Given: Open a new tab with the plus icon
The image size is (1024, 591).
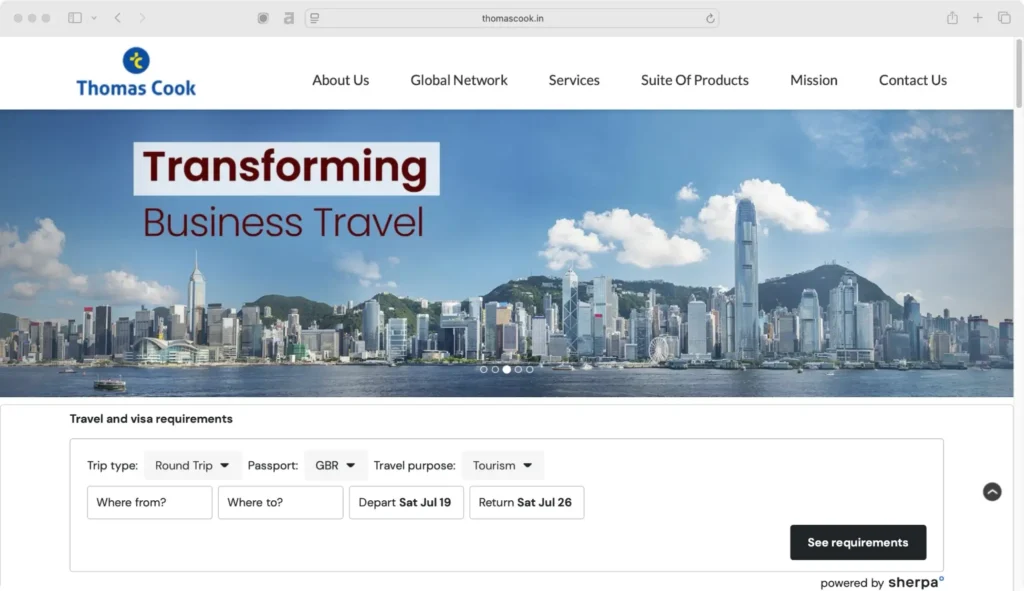Looking at the screenshot, I should point(977,17).
